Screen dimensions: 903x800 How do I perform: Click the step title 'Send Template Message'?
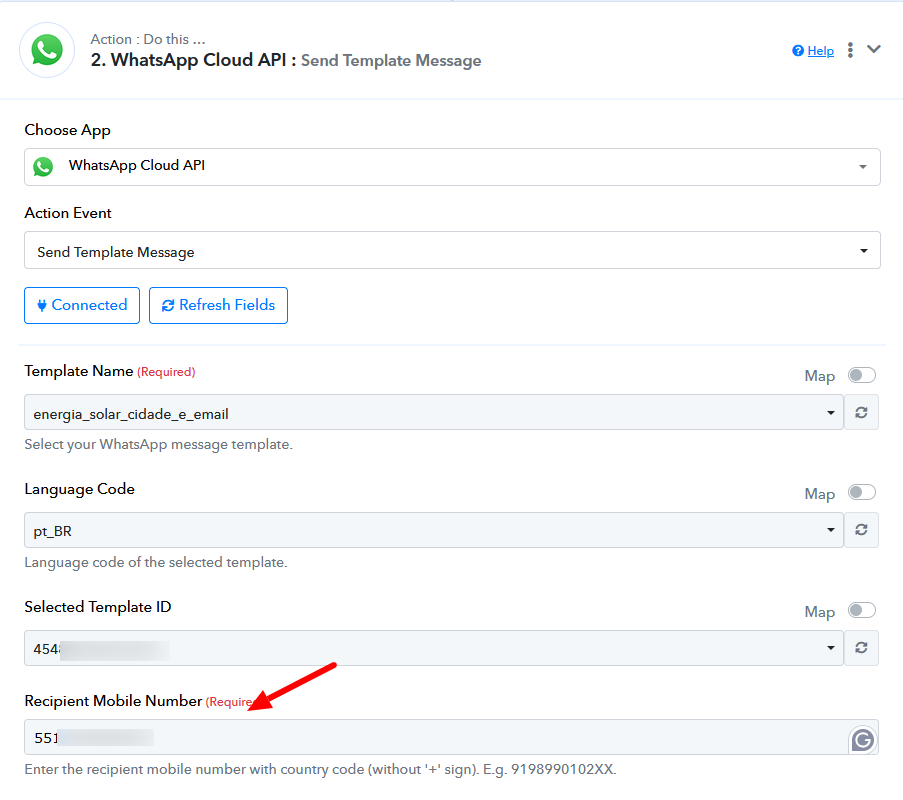(391, 60)
